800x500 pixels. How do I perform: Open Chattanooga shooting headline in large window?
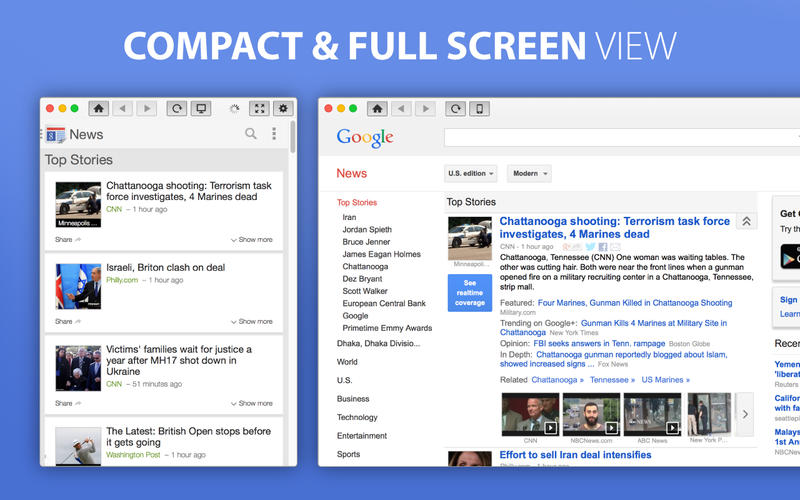pyautogui.click(x=614, y=228)
